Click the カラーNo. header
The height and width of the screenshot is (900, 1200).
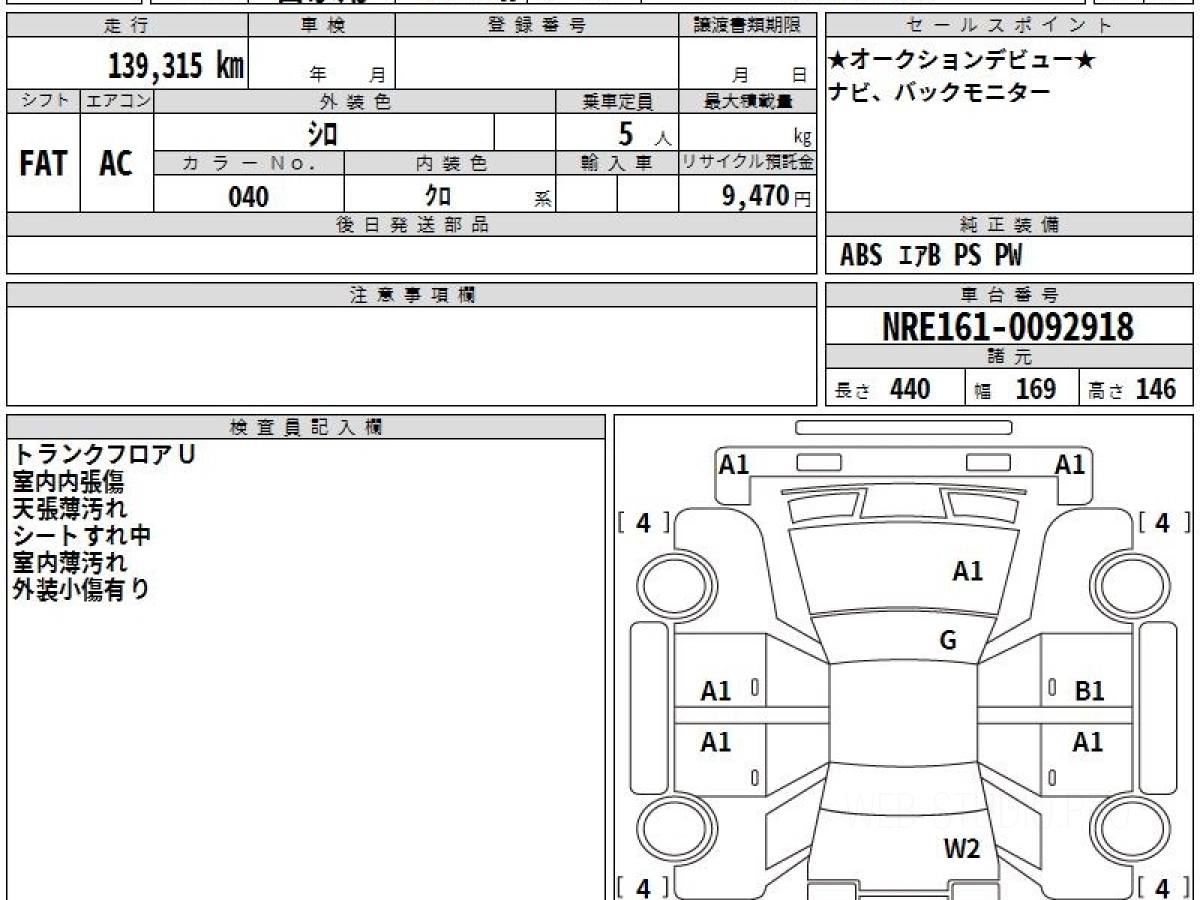pos(249,164)
